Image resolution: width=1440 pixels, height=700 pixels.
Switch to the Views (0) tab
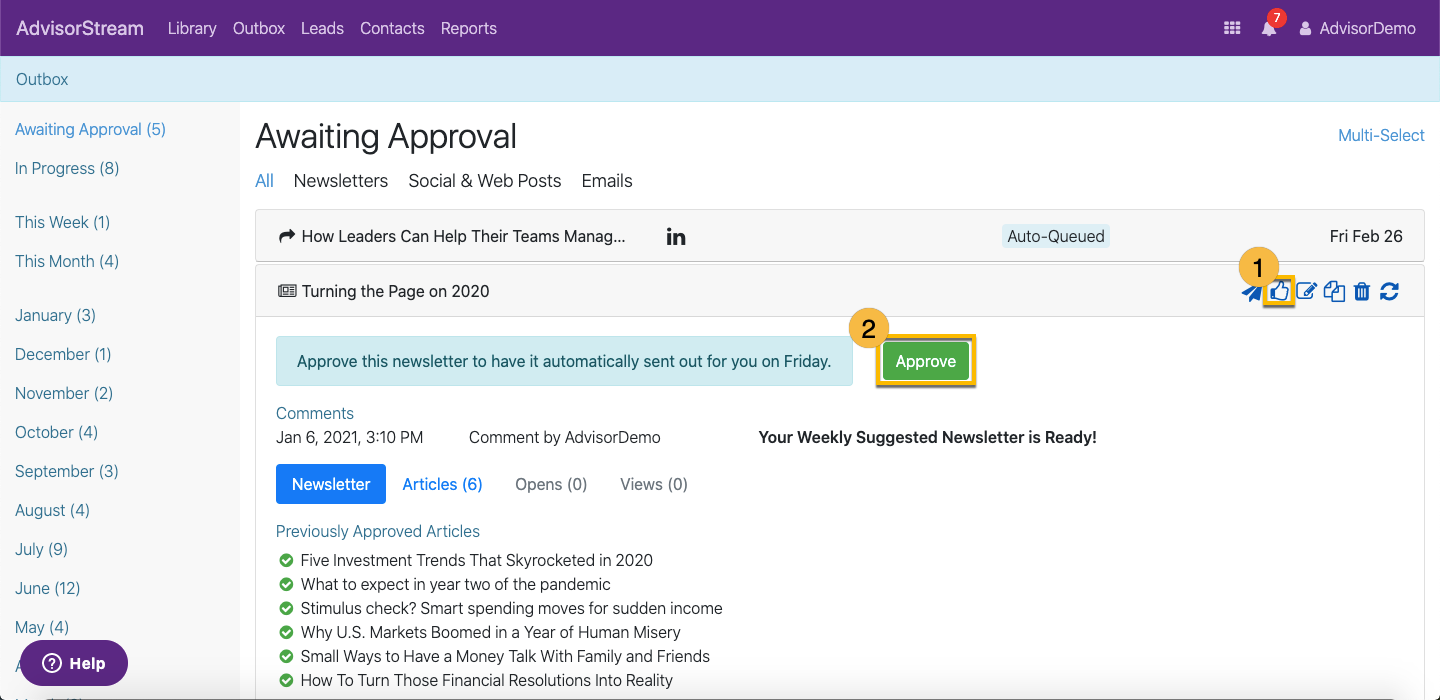coord(654,484)
